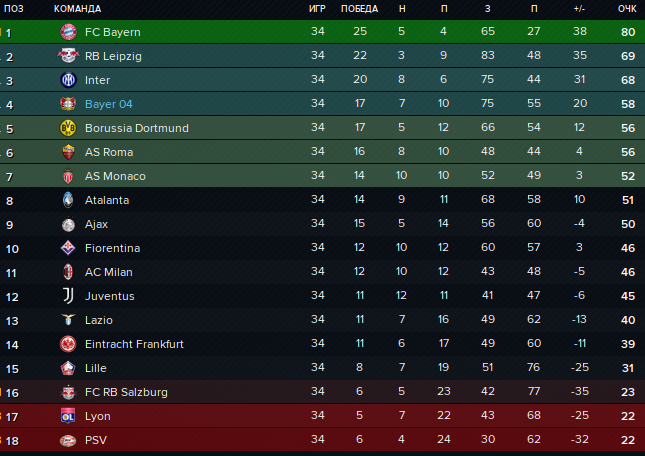The width and height of the screenshot is (645, 456).
Task: Click the FC Bayern club crest
Action: [x=68, y=32]
